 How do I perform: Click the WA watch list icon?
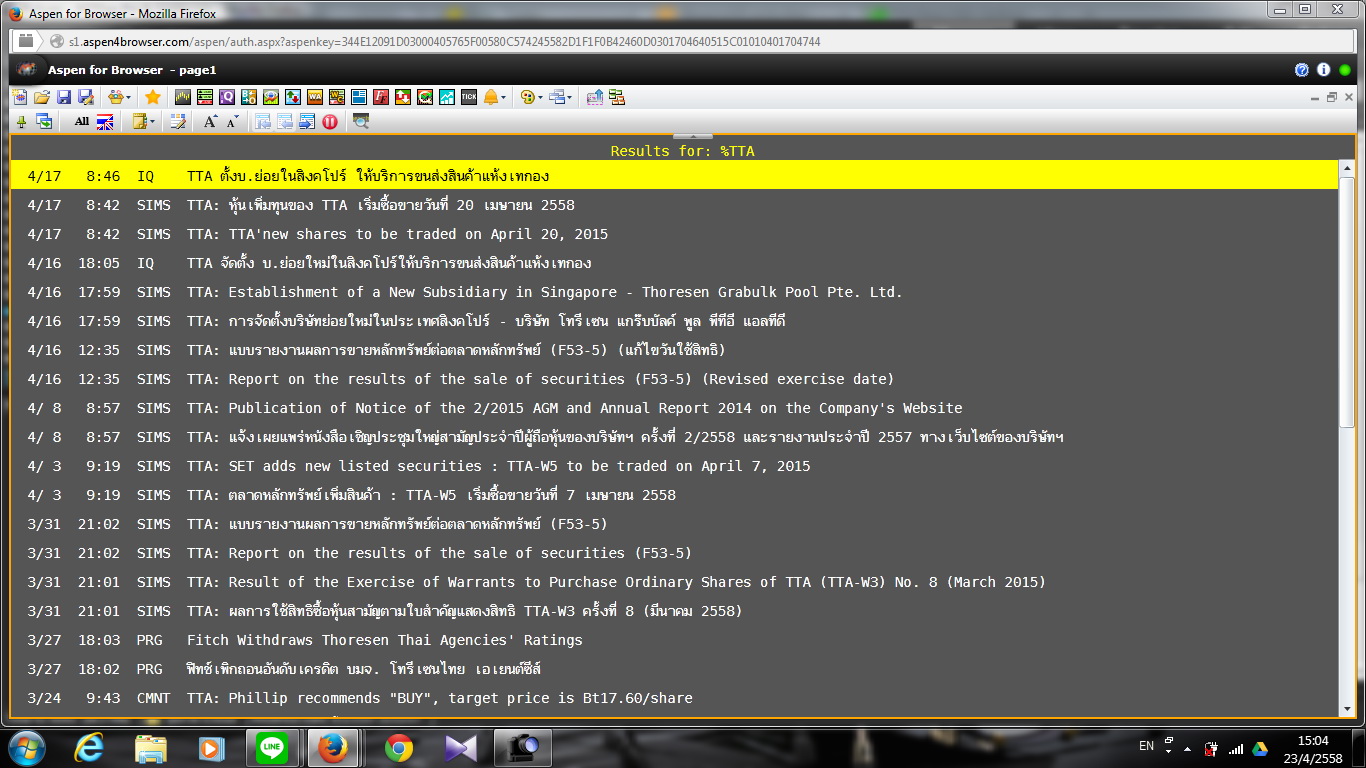[x=315, y=97]
